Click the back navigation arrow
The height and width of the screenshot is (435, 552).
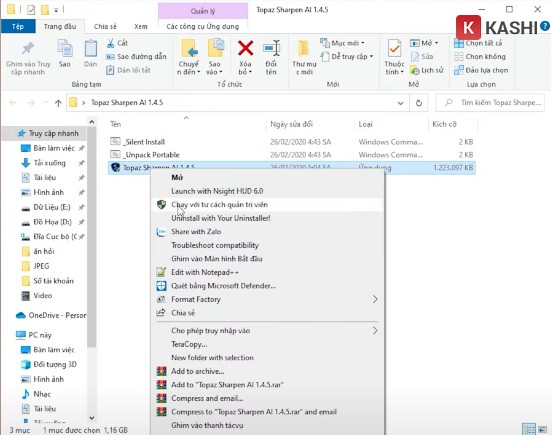(x=13, y=103)
